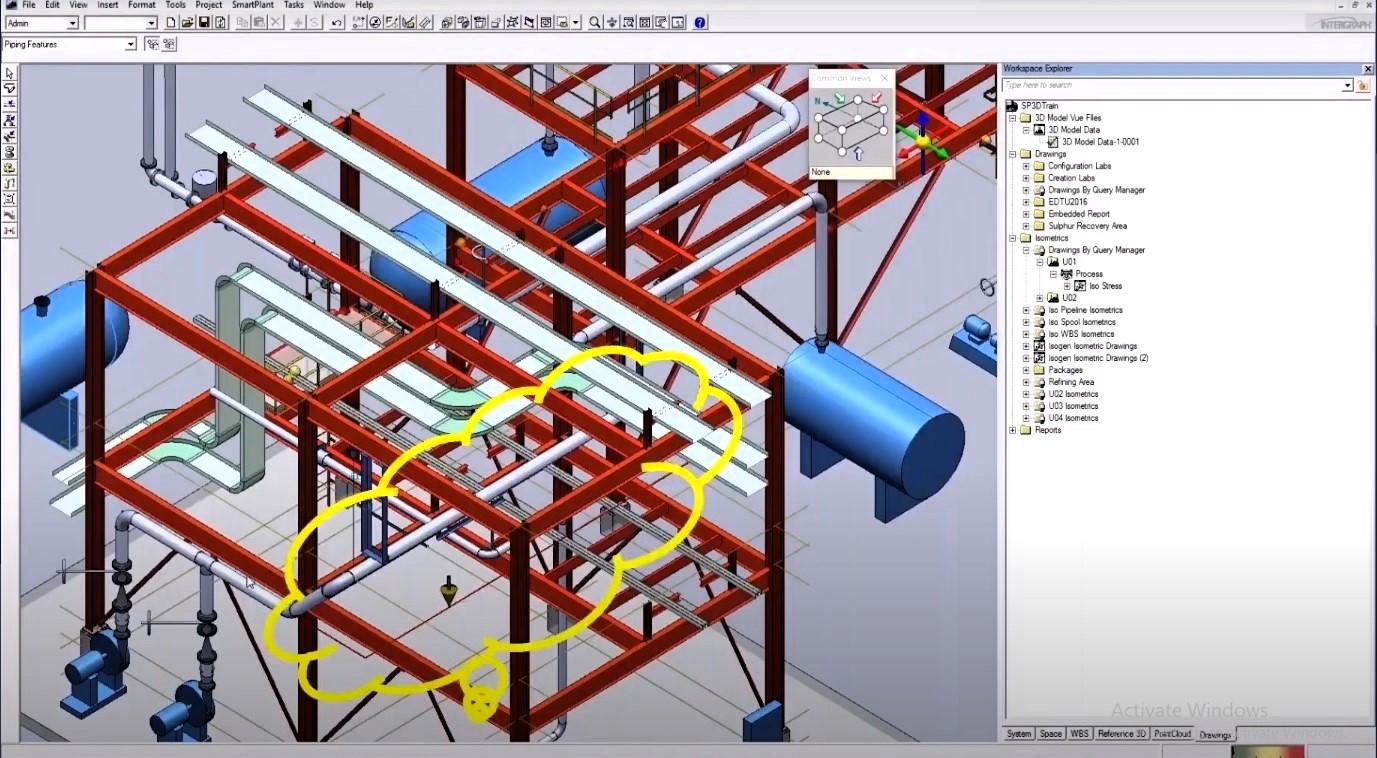The image size is (1377, 758).
Task: Select the arrow Select tool in the left toolbar
Action: click(9, 72)
